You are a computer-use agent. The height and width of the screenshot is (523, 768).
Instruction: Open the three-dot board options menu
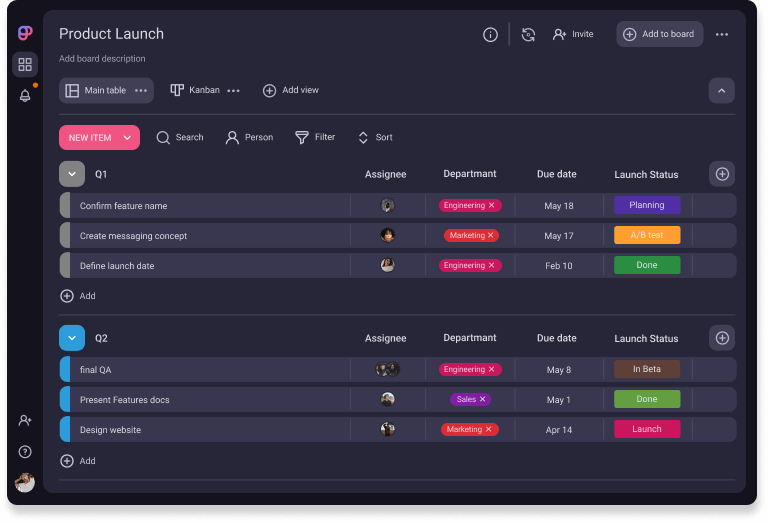click(x=722, y=34)
